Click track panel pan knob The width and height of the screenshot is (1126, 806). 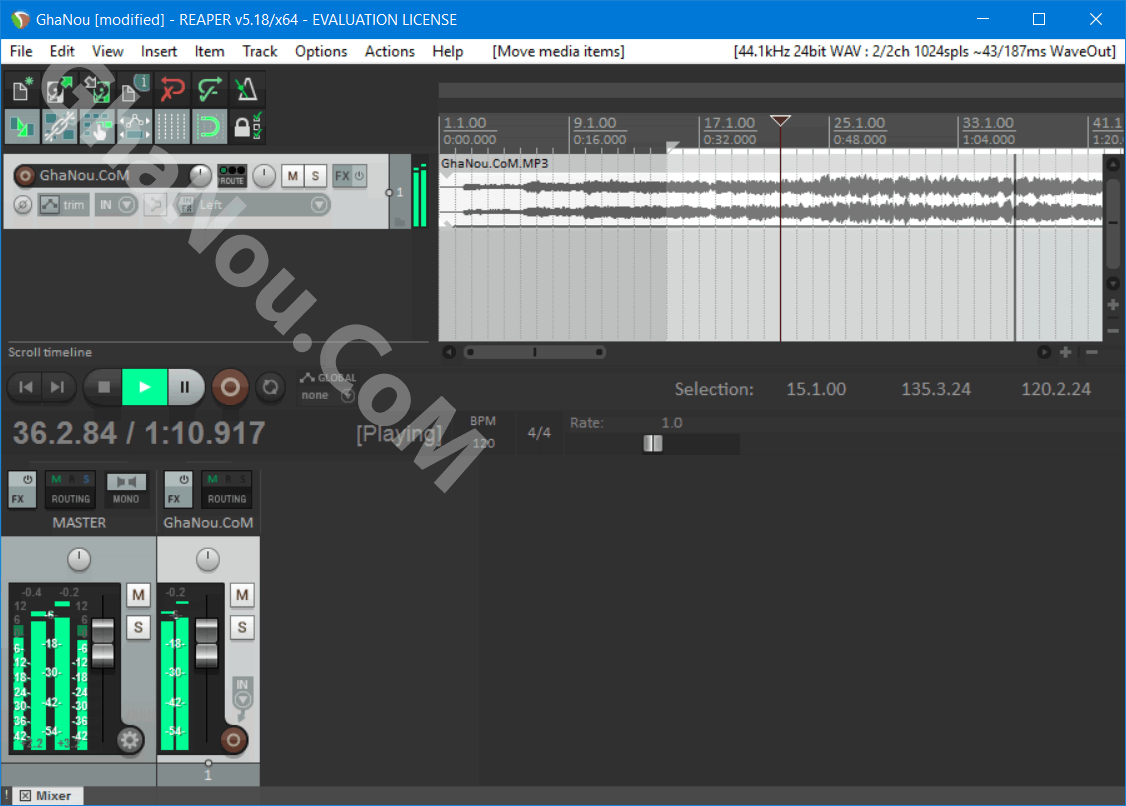pyautogui.click(x=264, y=175)
